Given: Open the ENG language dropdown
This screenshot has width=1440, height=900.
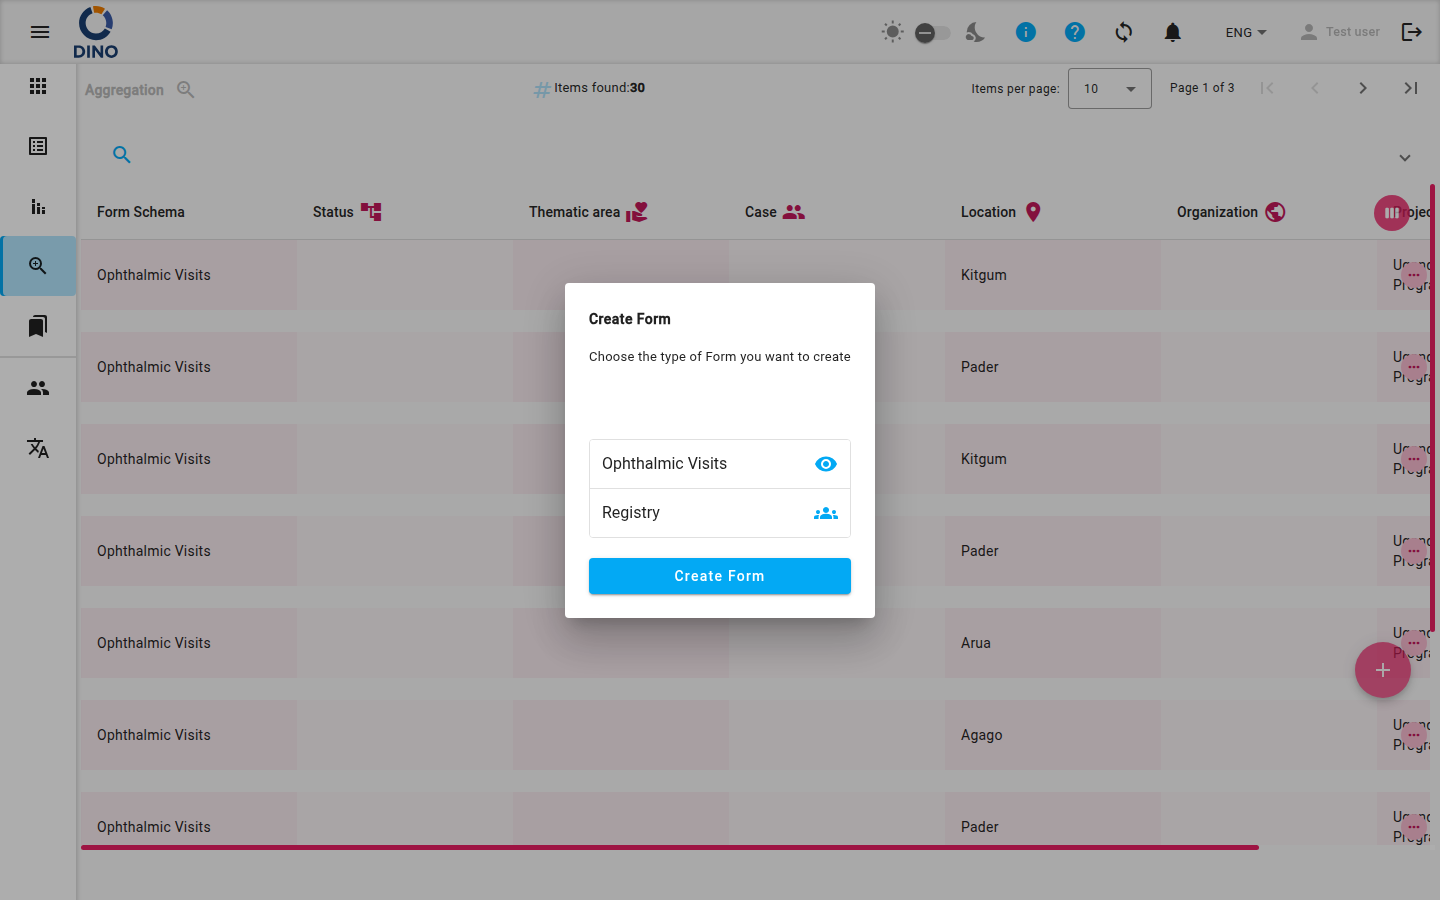Looking at the screenshot, I should click(x=1246, y=32).
